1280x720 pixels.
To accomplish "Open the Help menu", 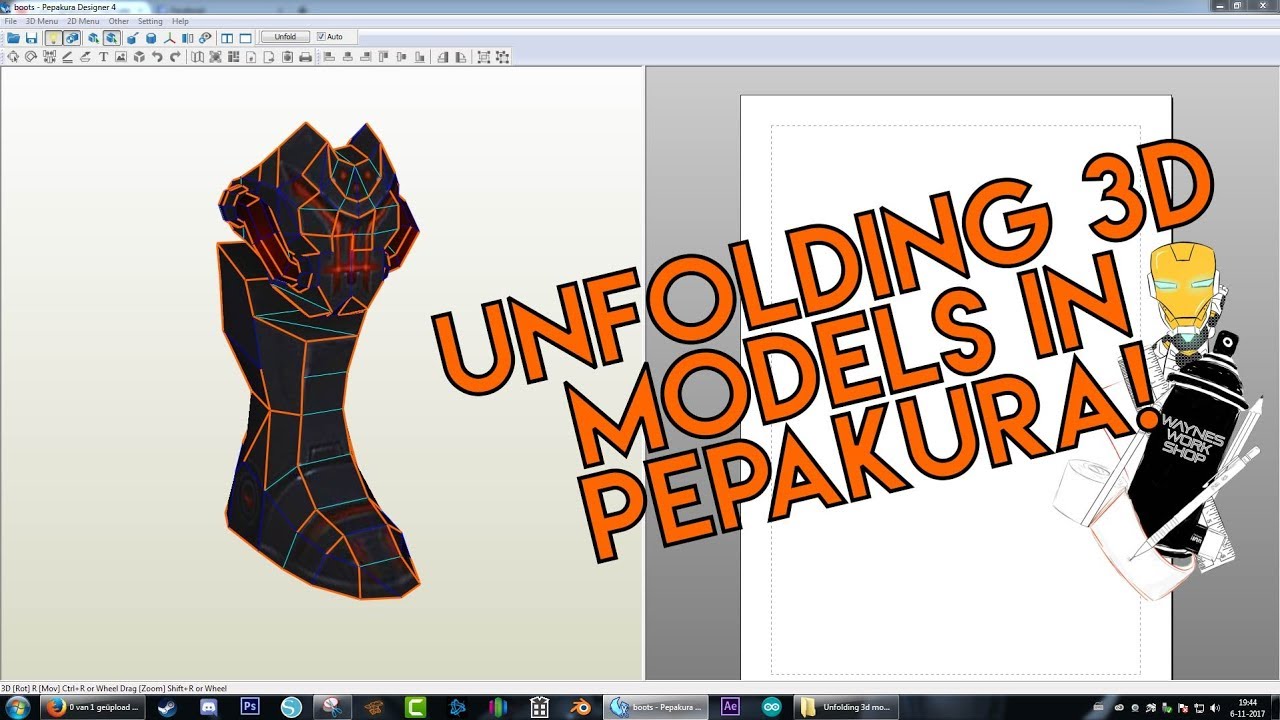I will pyautogui.click(x=180, y=21).
